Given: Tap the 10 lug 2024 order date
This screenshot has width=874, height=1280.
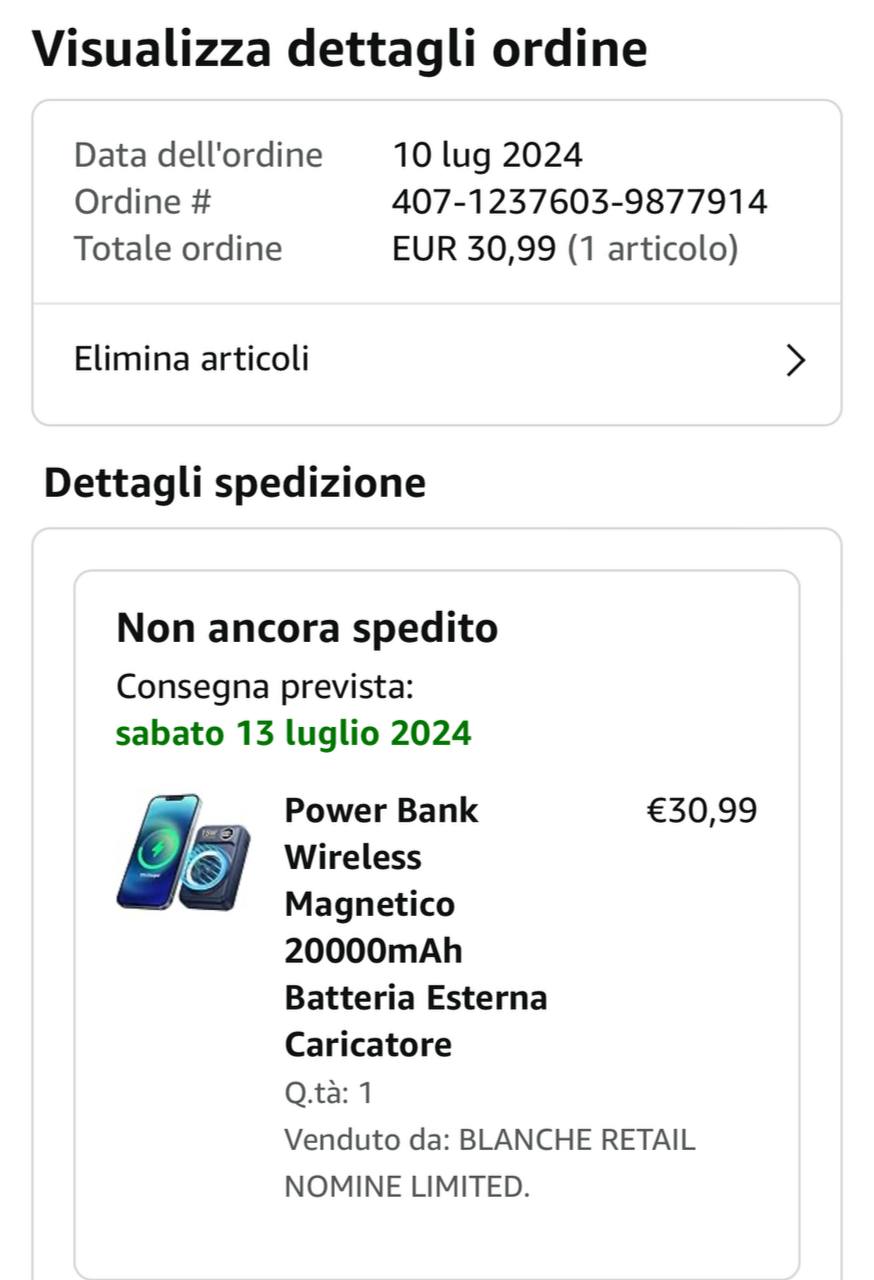Looking at the screenshot, I should point(486,155).
